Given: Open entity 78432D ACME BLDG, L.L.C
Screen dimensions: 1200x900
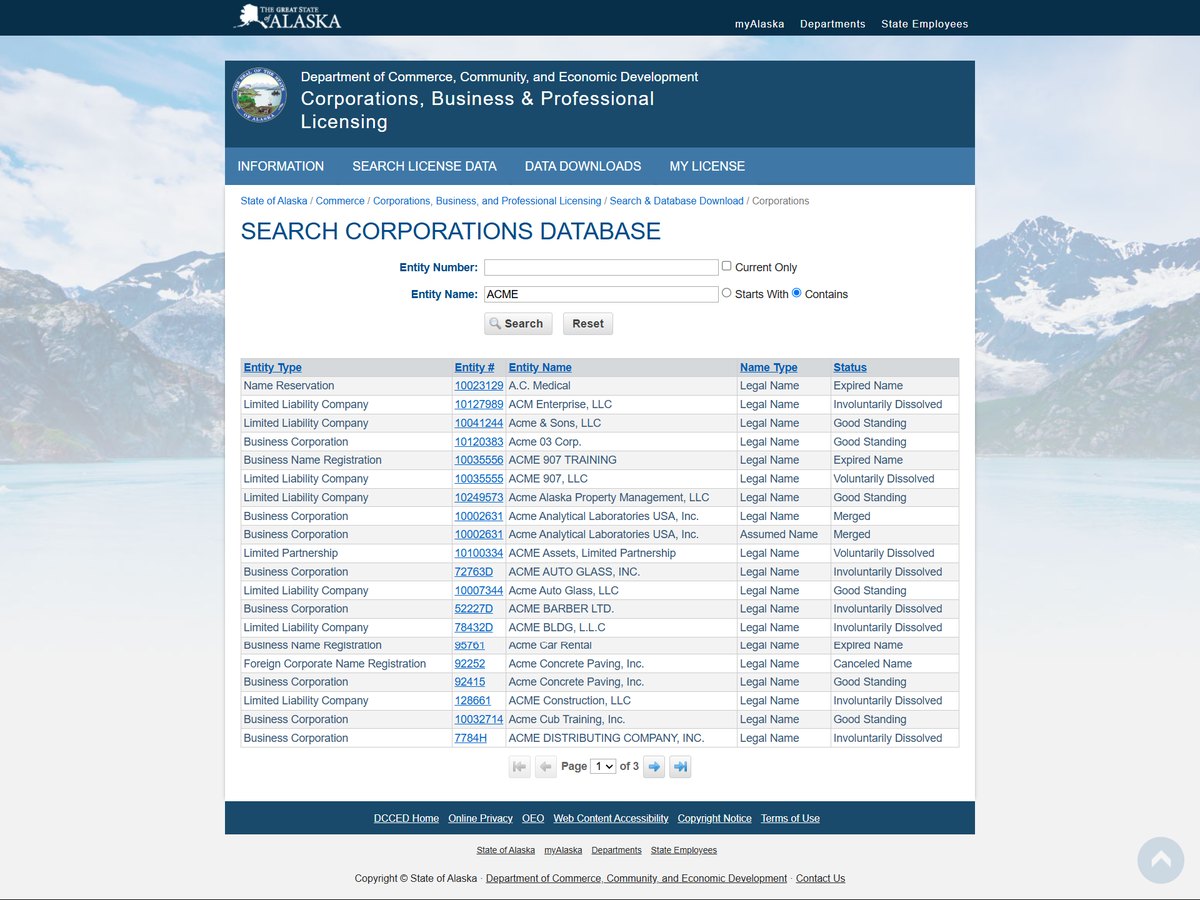Looking at the screenshot, I should pyautogui.click(x=474, y=628).
